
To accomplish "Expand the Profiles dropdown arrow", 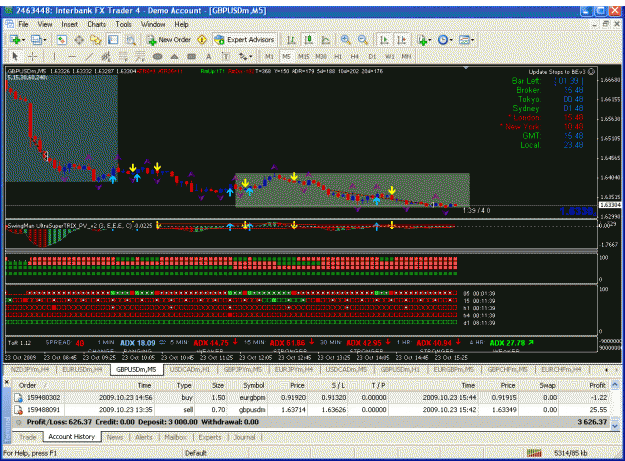I will click(x=45, y=40).
